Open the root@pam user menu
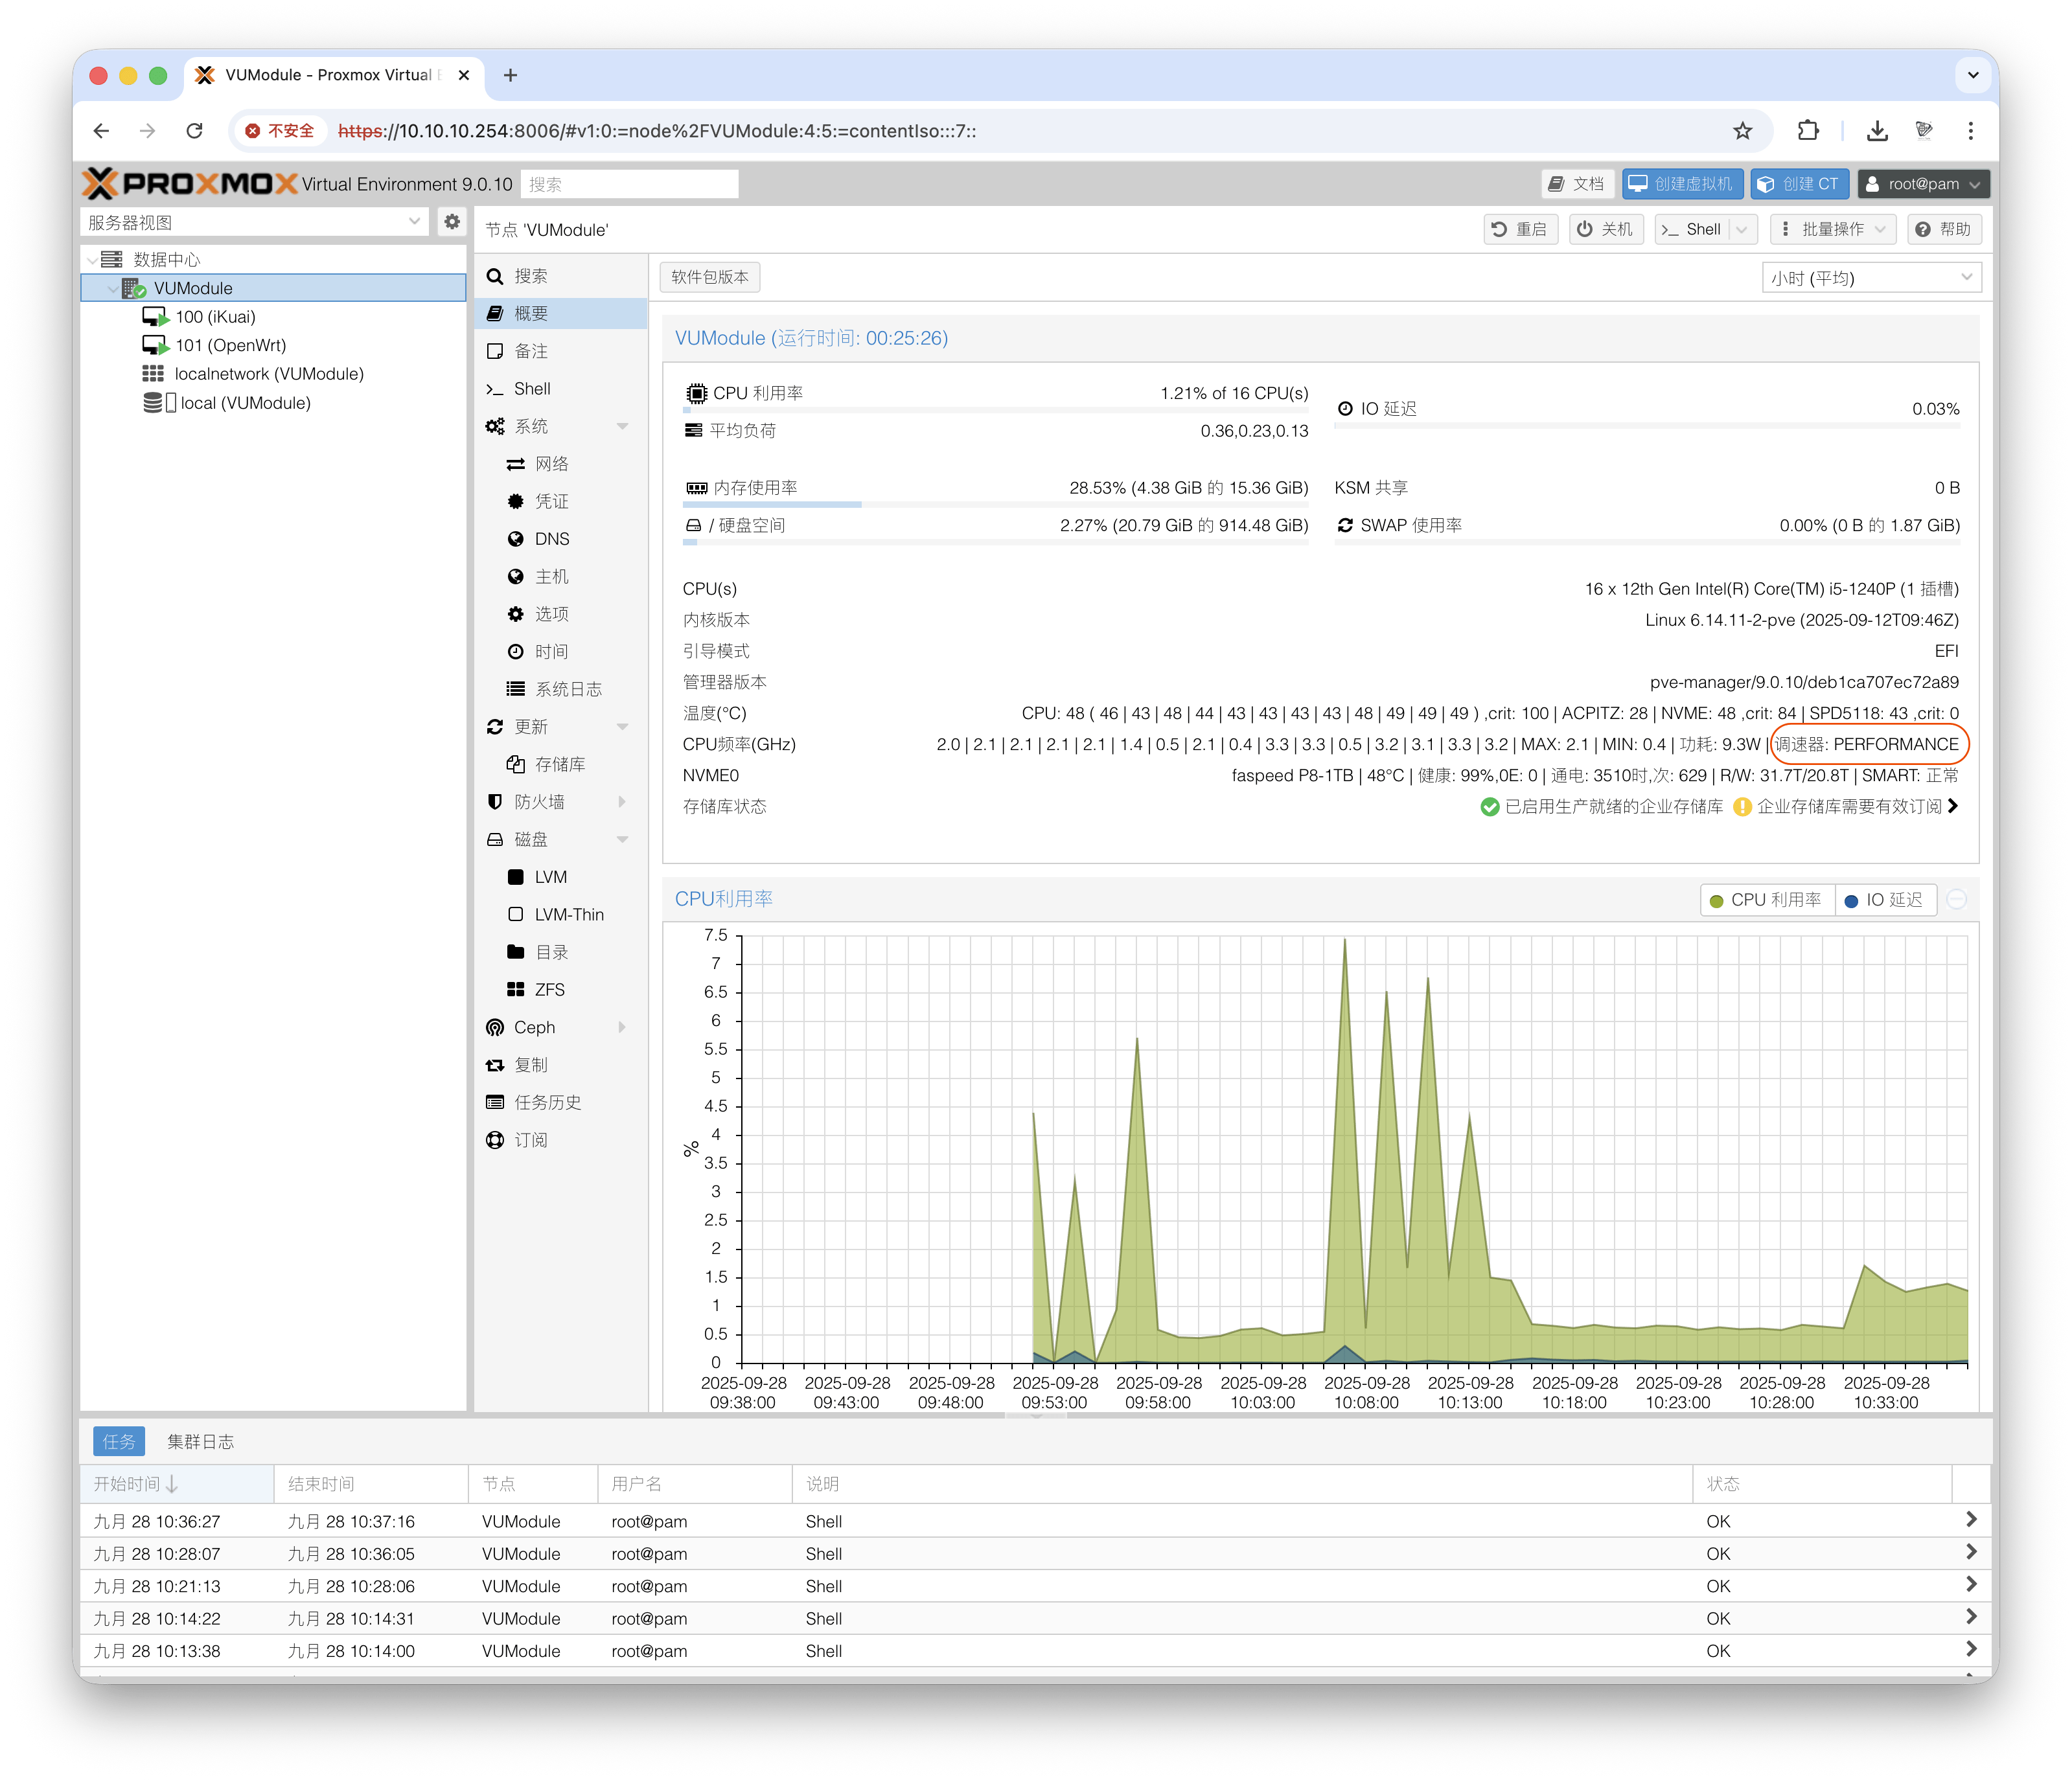The height and width of the screenshot is (1780, 2072). coord(1923,184)
